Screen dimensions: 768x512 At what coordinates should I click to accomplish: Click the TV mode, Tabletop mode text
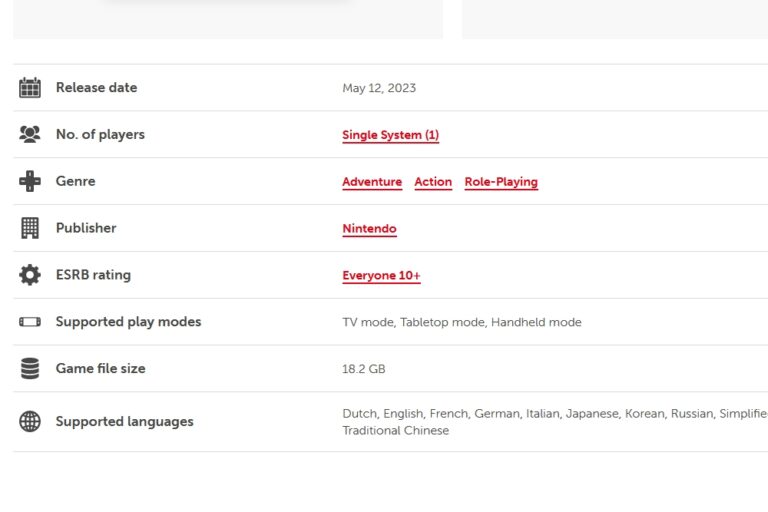[412, 322]
